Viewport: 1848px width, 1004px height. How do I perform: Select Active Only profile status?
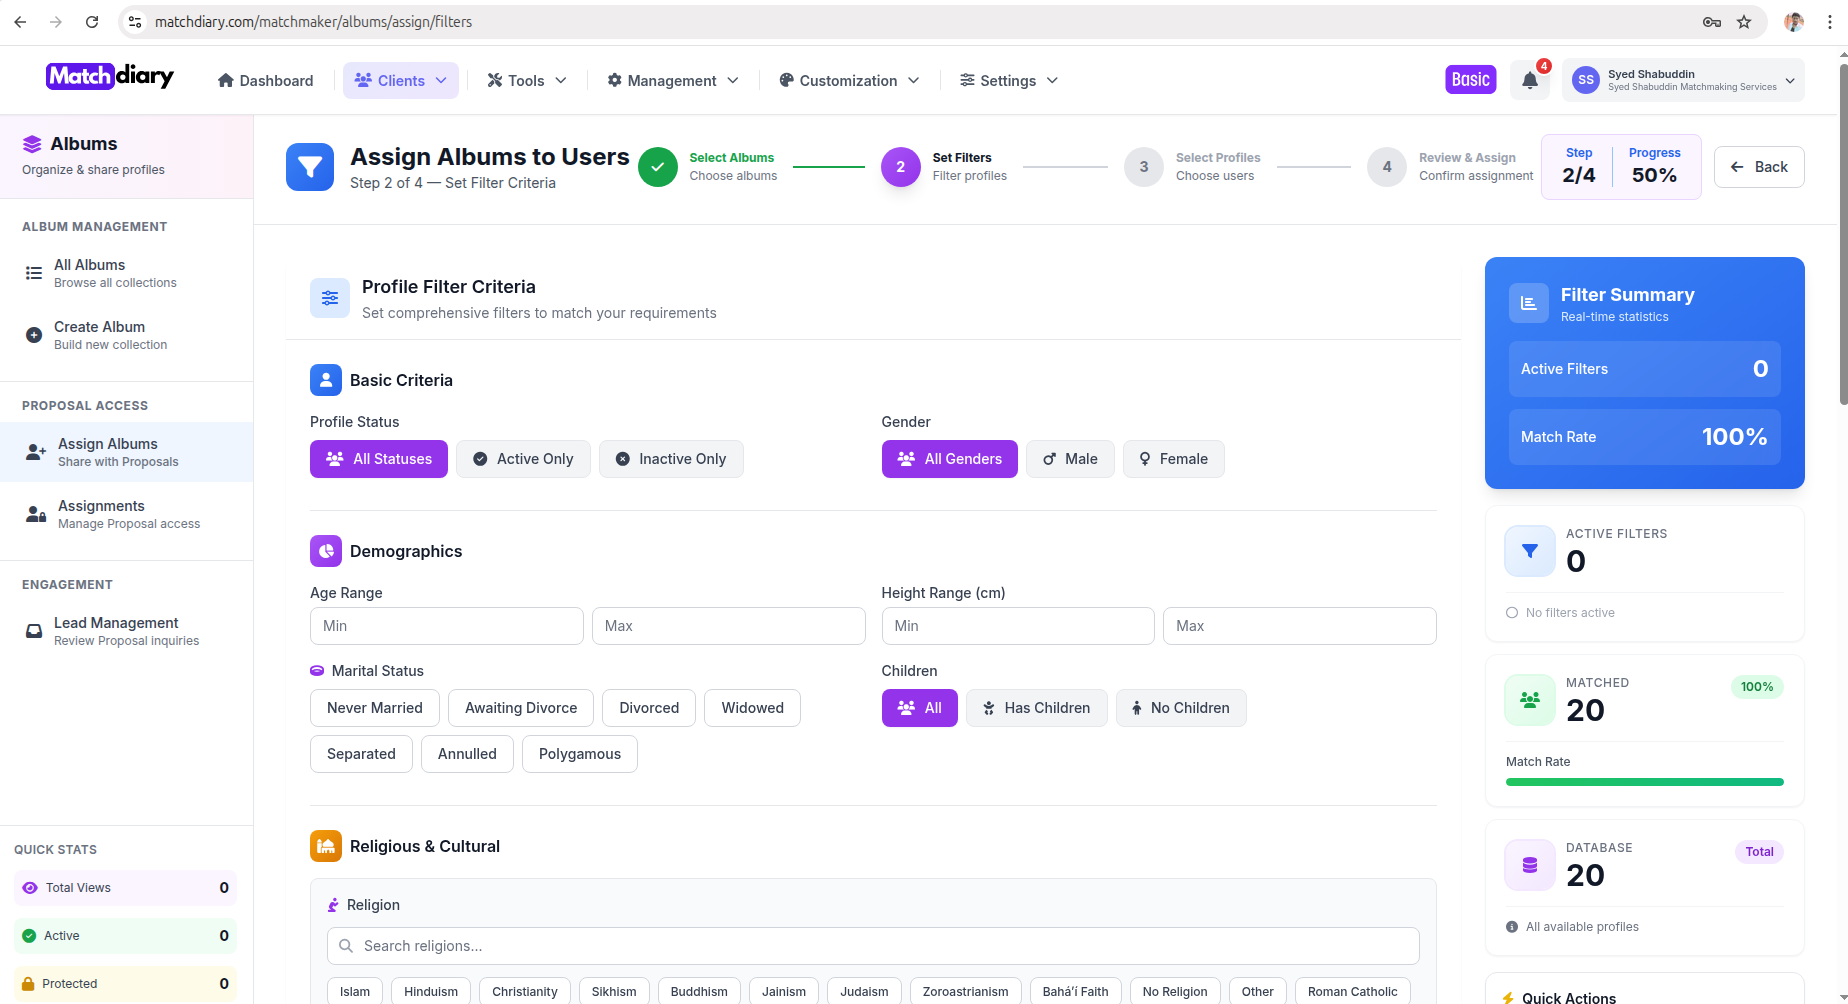tap(523, 459)
